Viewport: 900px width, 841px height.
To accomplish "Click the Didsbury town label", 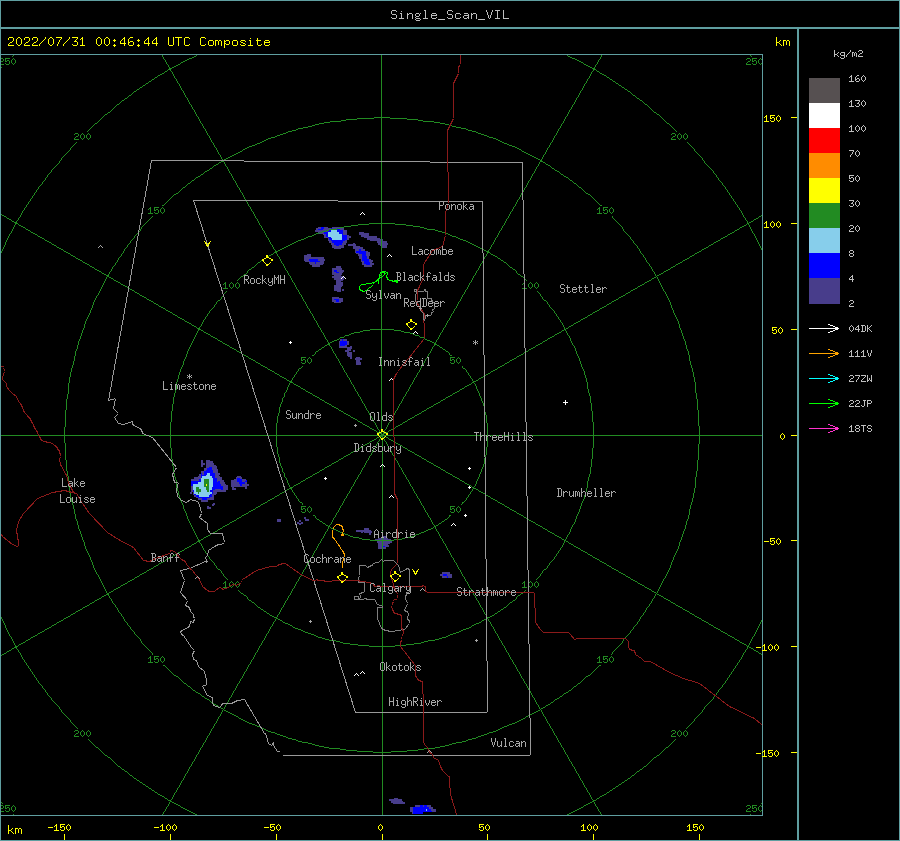I will click(377, 448).
